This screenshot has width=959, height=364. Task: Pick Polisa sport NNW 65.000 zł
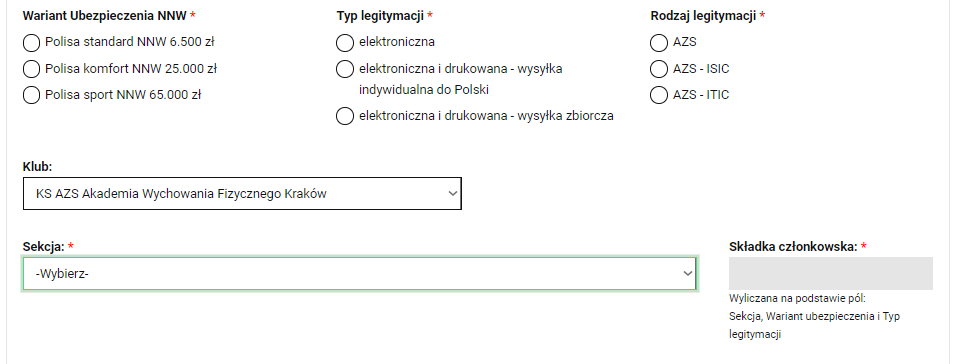(31, 95)
